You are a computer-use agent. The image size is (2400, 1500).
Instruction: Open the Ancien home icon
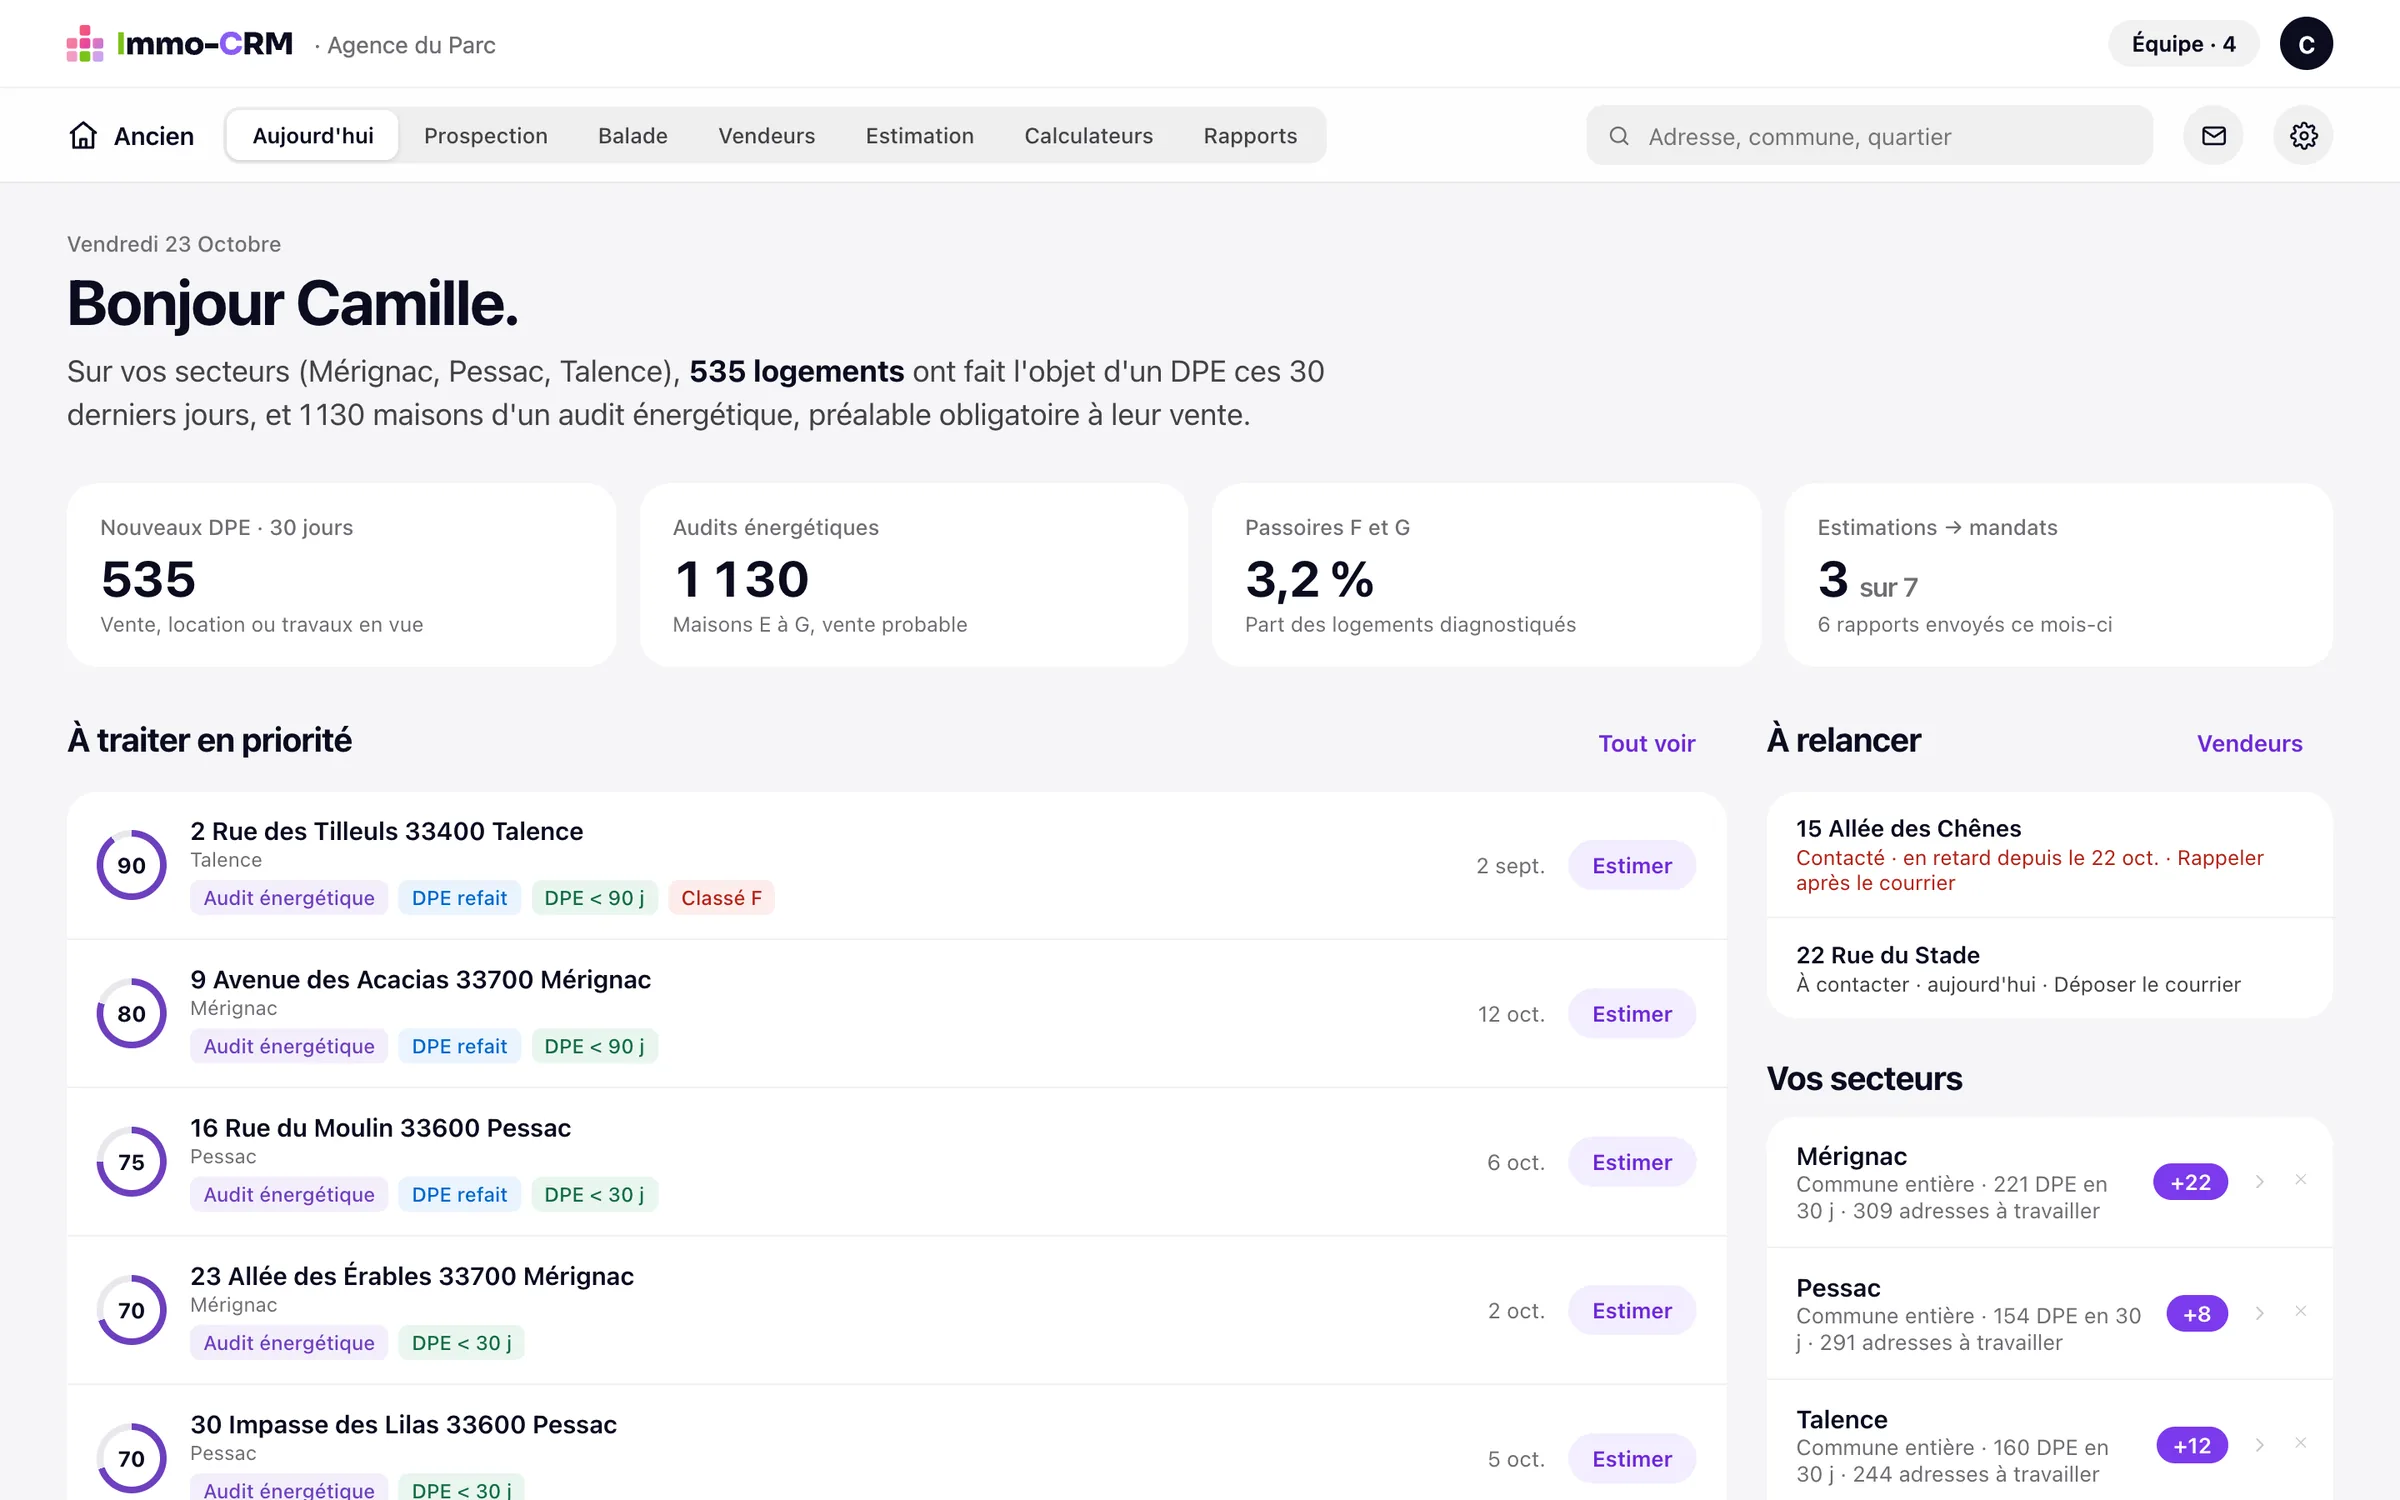coord(83,135)
